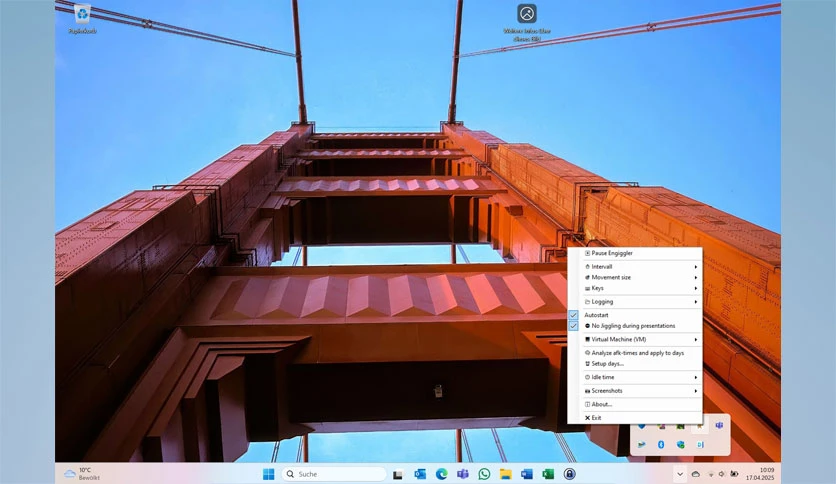836x484 pixels.
Task: Open Setup days... entry
Action: tap(634, 364)
